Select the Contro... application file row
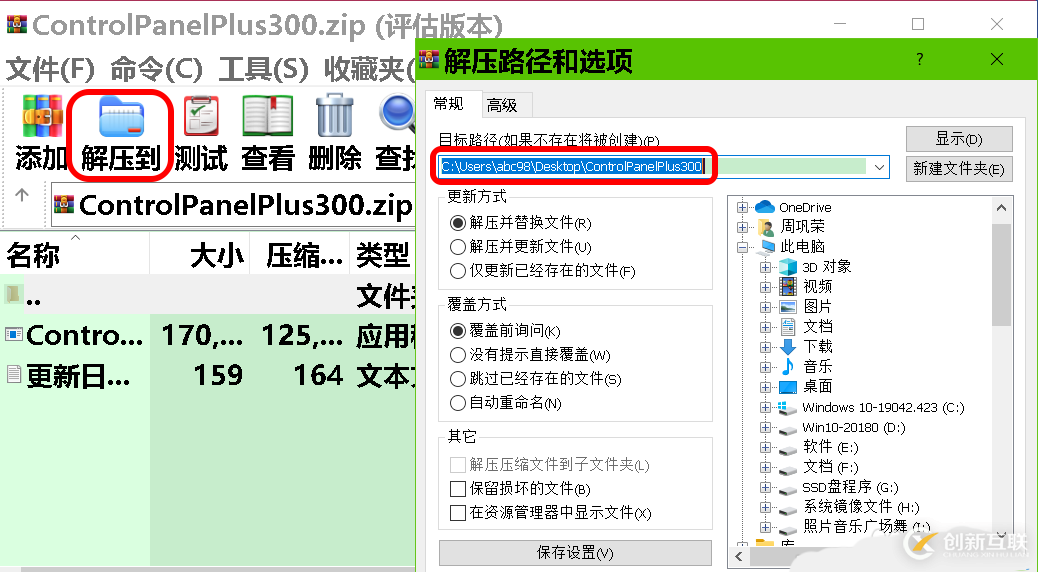 (207, 336)
